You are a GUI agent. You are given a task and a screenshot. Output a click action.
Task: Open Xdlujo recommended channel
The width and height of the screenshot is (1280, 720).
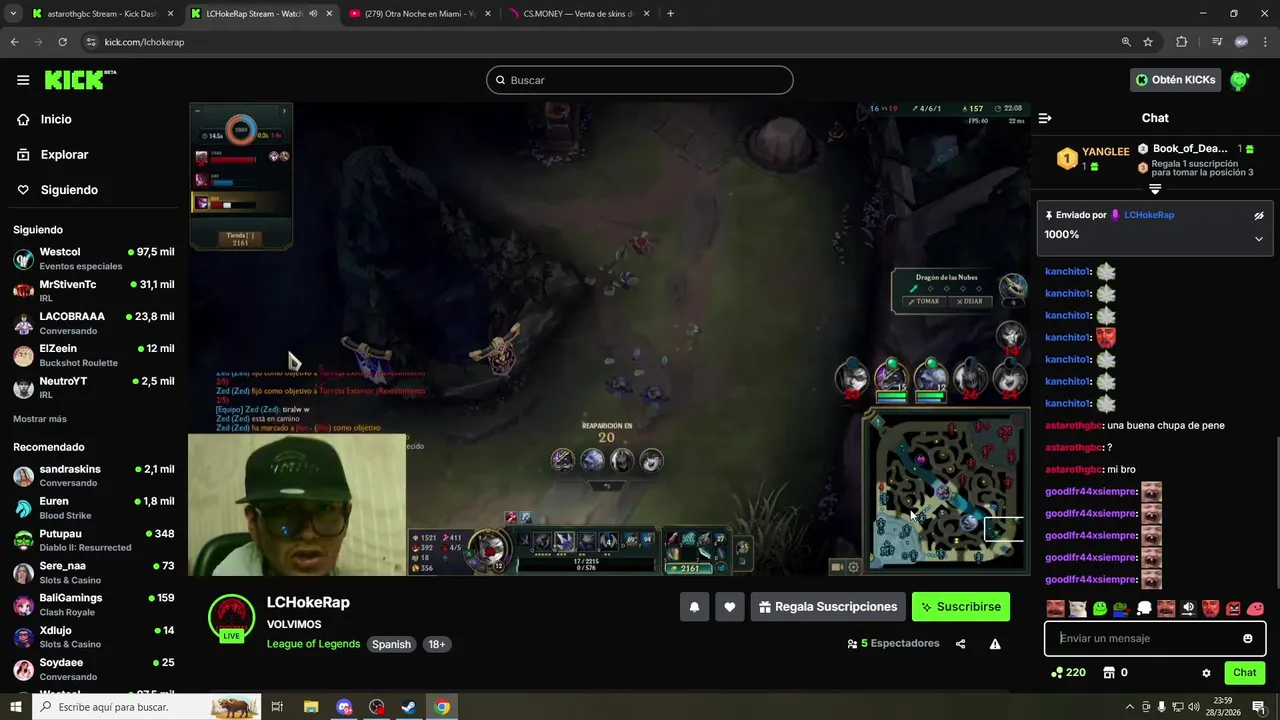[94, 637]
